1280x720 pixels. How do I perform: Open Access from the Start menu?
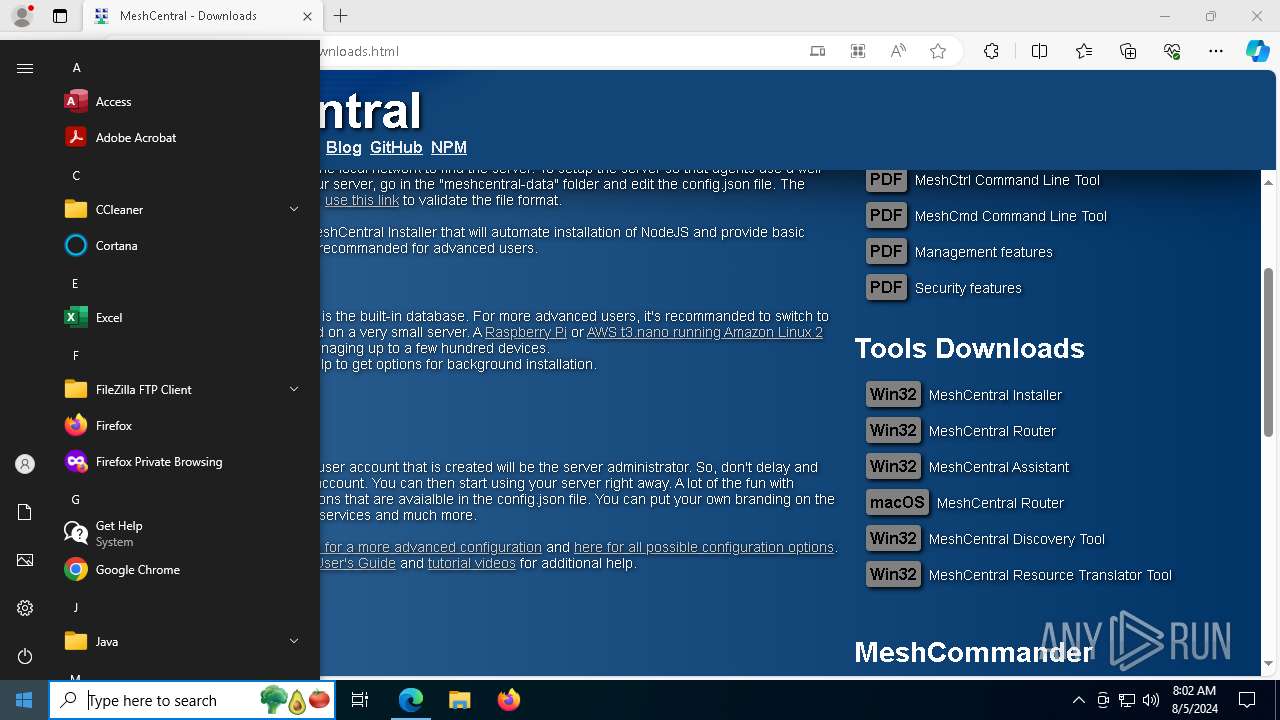183,102
